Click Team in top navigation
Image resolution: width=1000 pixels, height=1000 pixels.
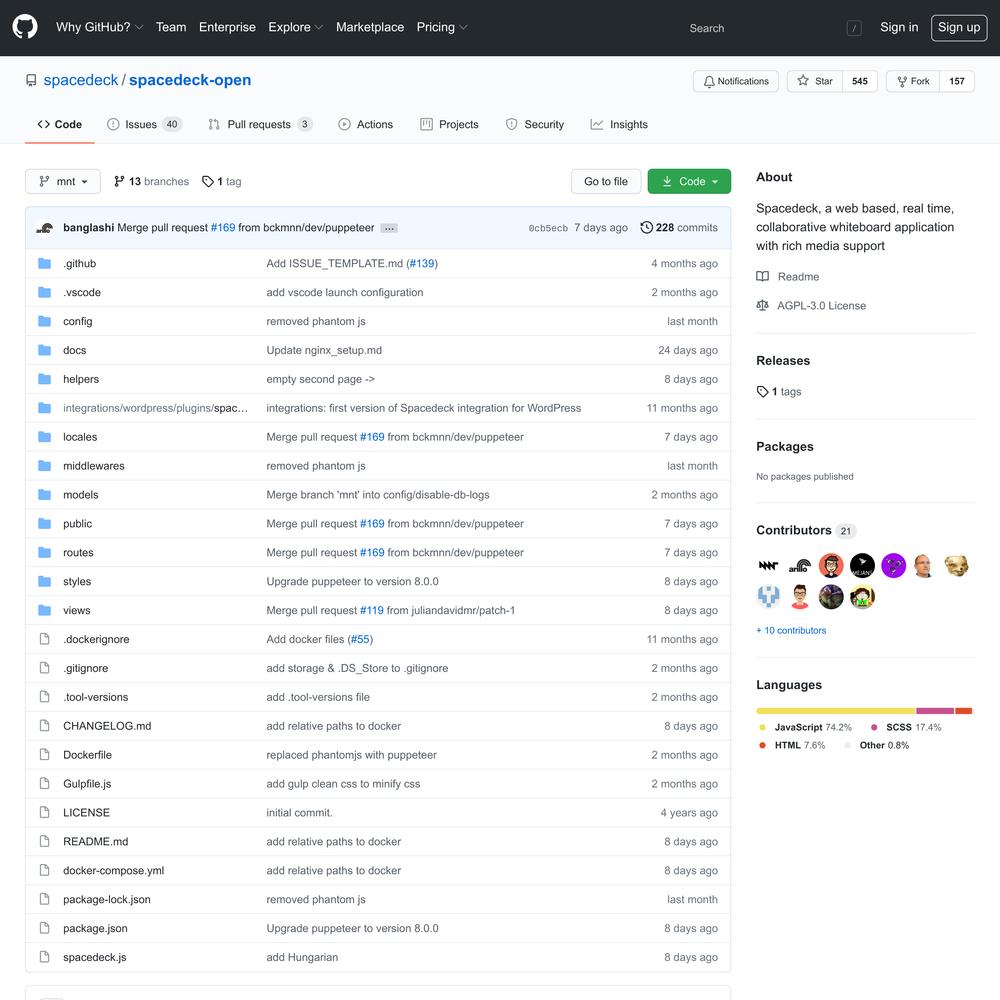[x=171, y=27]
